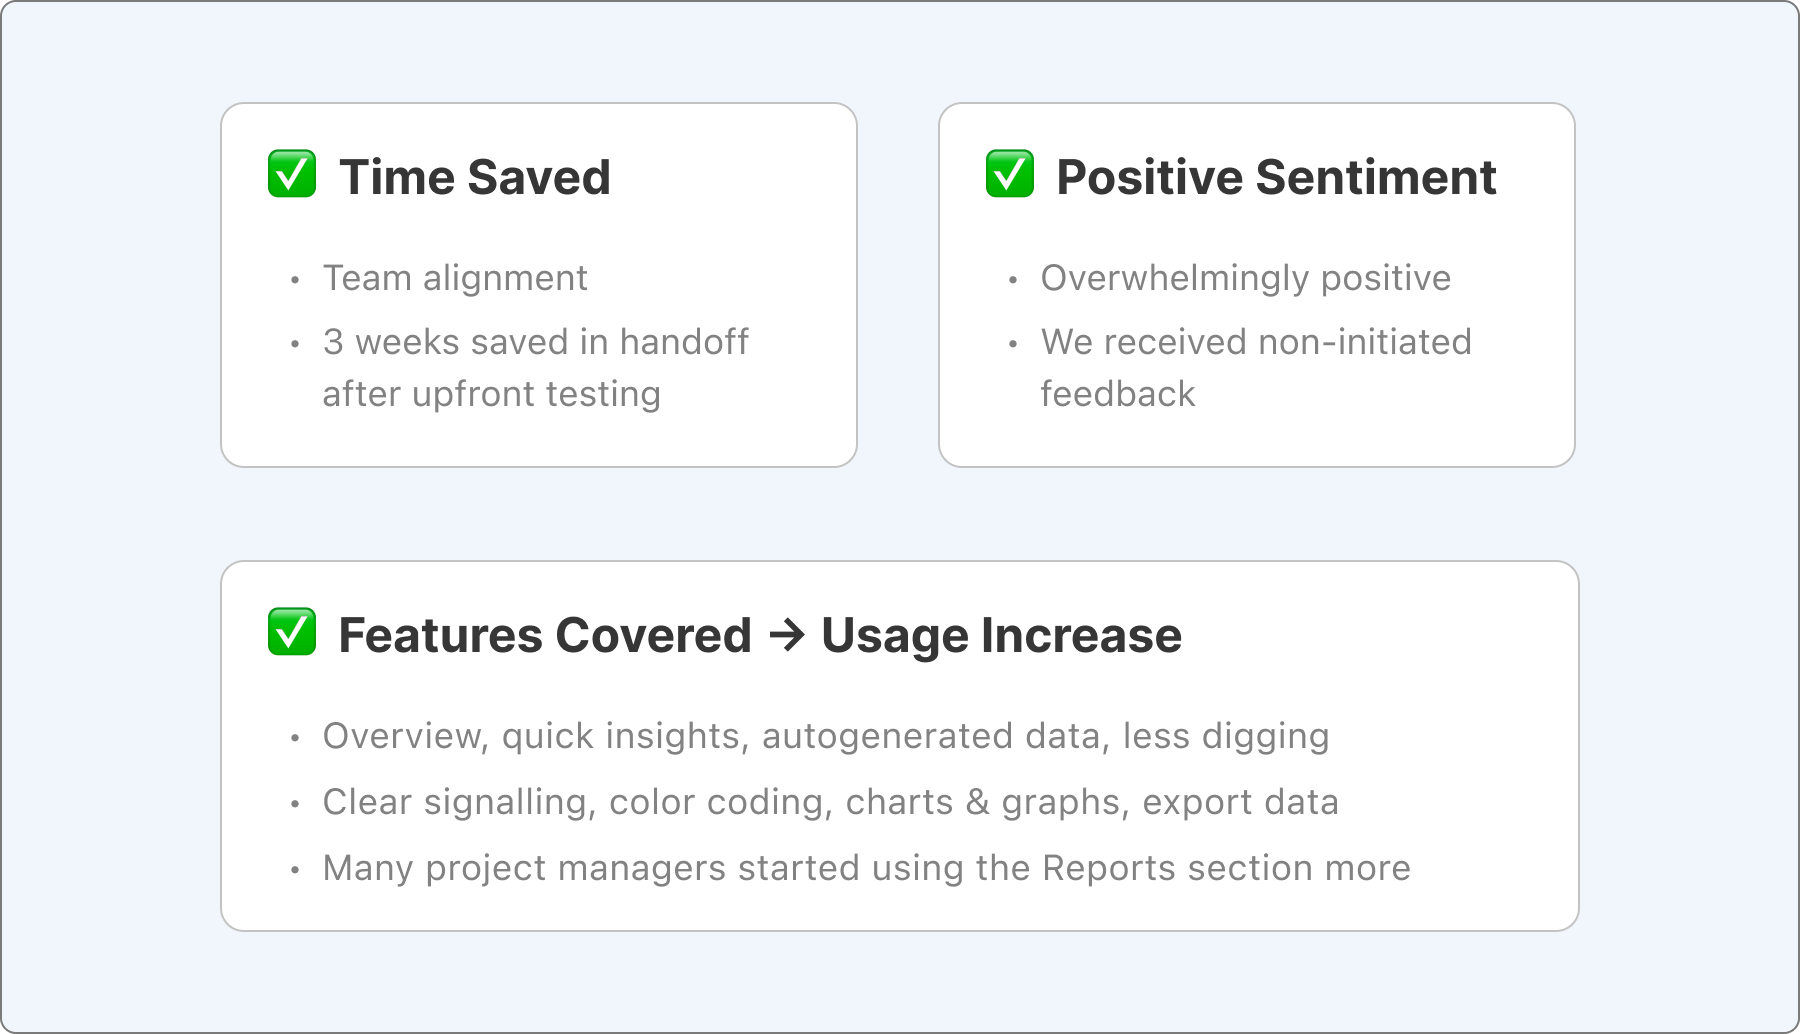The height and width of the screenshot is (1034, 1800).
Task: Click the 3 weeks saved in handoff line
Action: (x=535, y=342)
